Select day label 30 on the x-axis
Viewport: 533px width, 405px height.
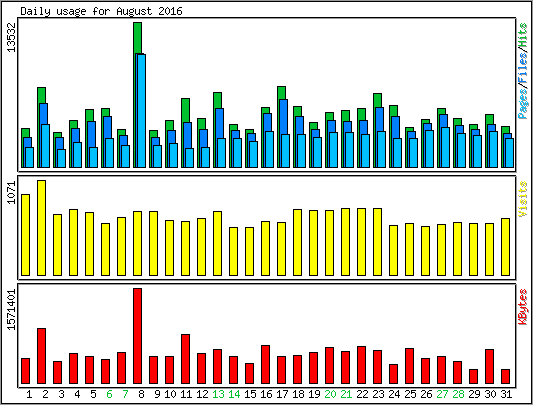[x=490, y=394]
